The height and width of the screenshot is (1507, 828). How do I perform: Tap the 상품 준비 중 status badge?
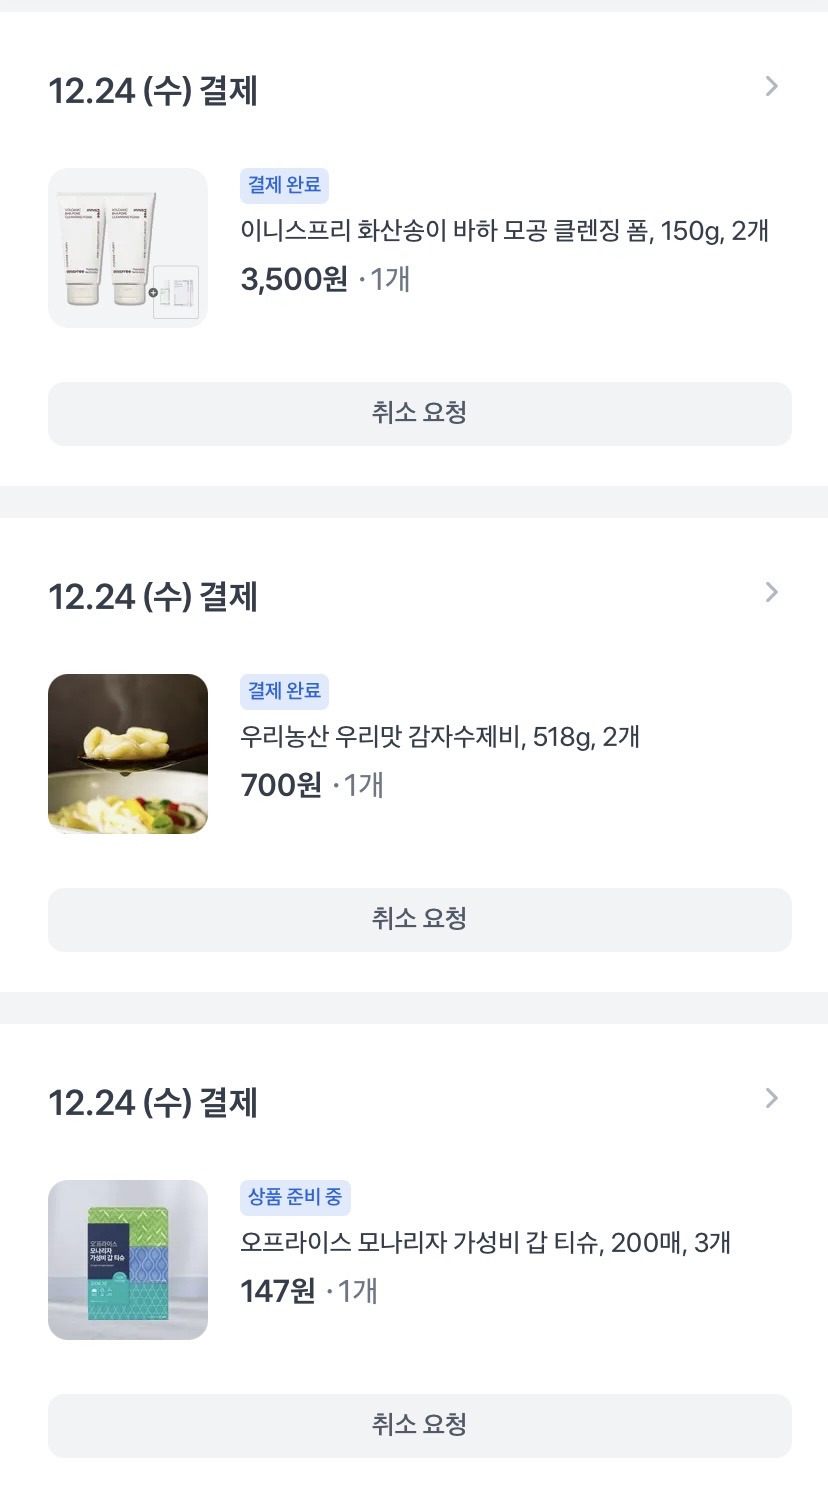coord(295,1197)
